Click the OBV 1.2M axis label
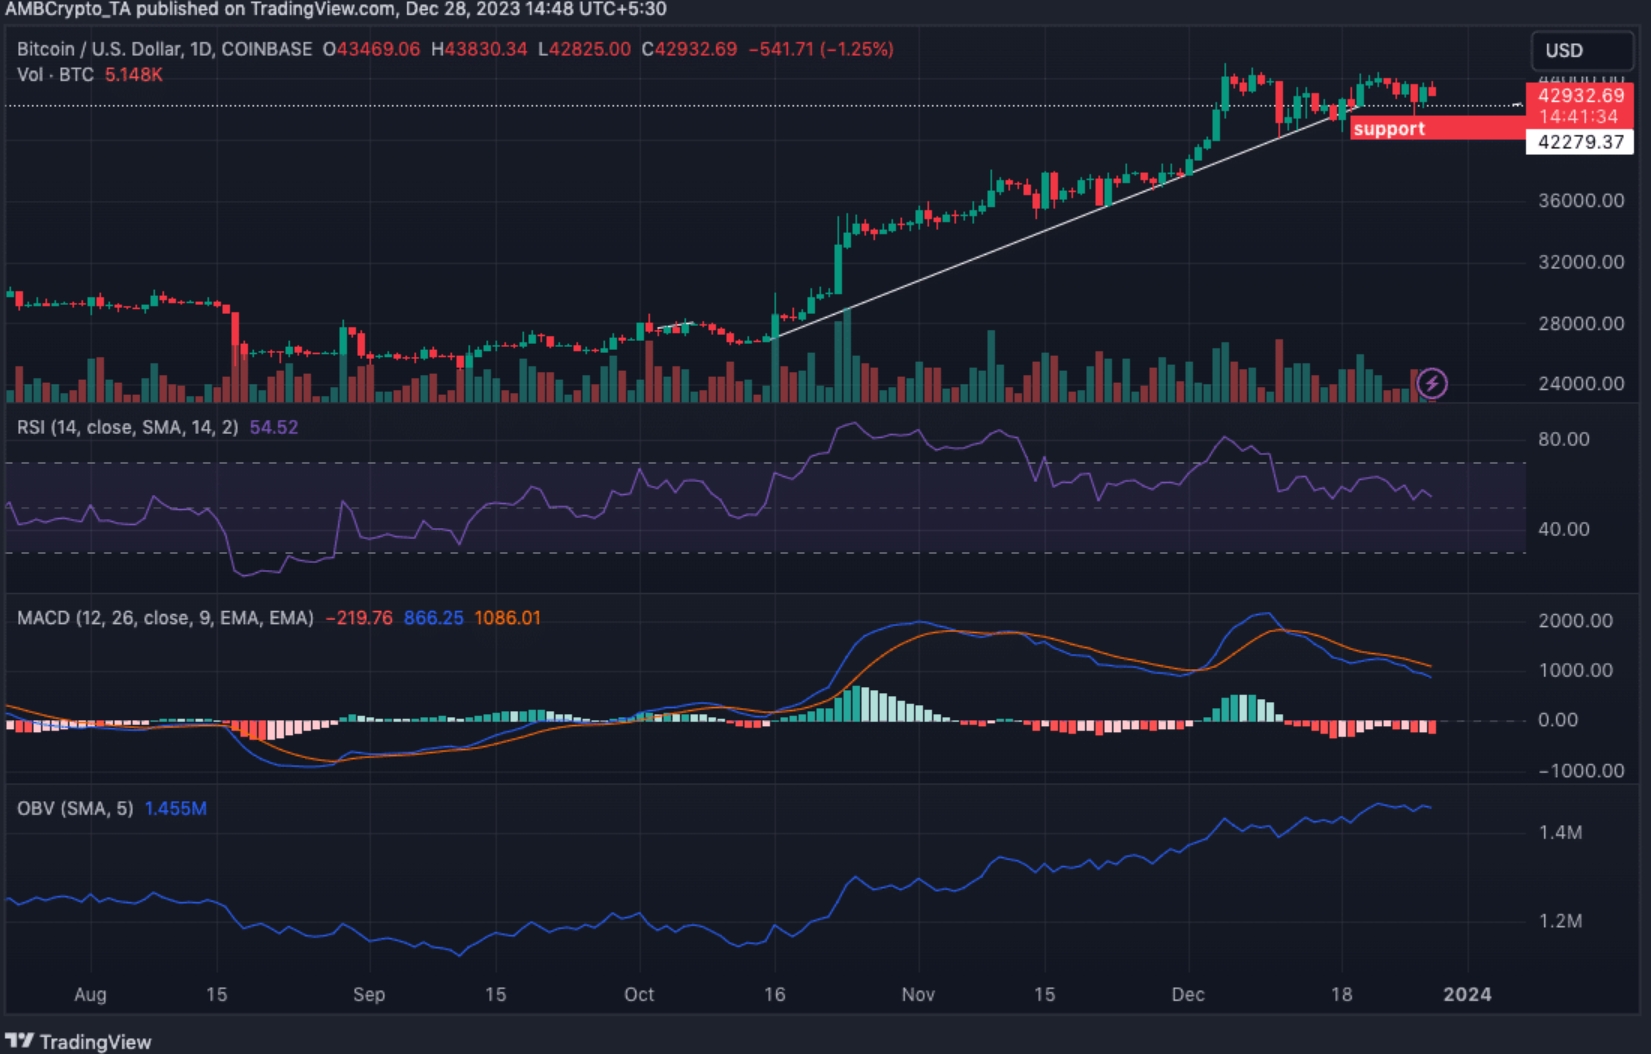The height and width of the screenshot is (1054, 1651). [x=1561, y=921]
